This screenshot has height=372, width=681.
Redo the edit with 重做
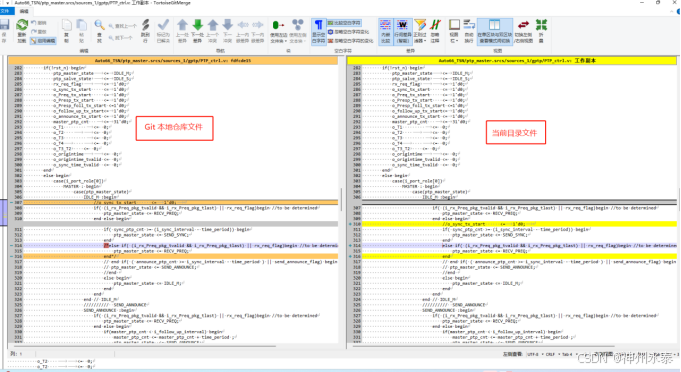point(39,32)
